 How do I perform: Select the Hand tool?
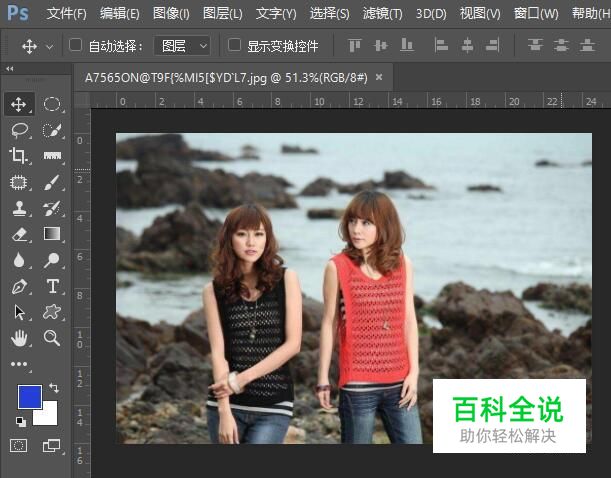click(x=19, y=338)
